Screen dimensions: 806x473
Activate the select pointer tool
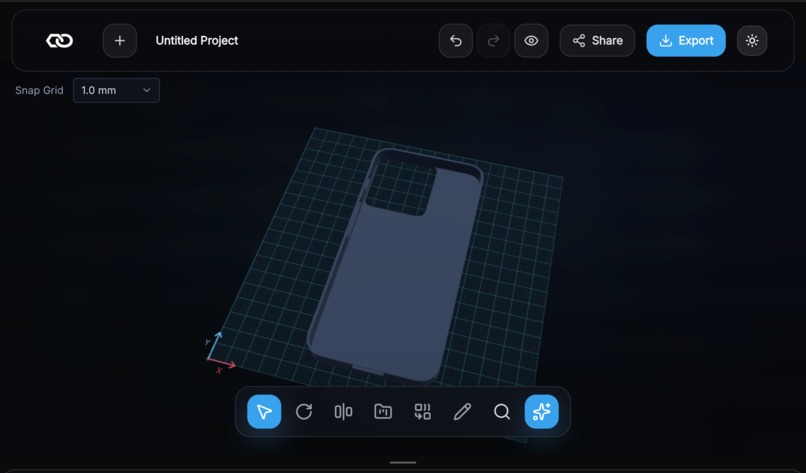(264, 412)
